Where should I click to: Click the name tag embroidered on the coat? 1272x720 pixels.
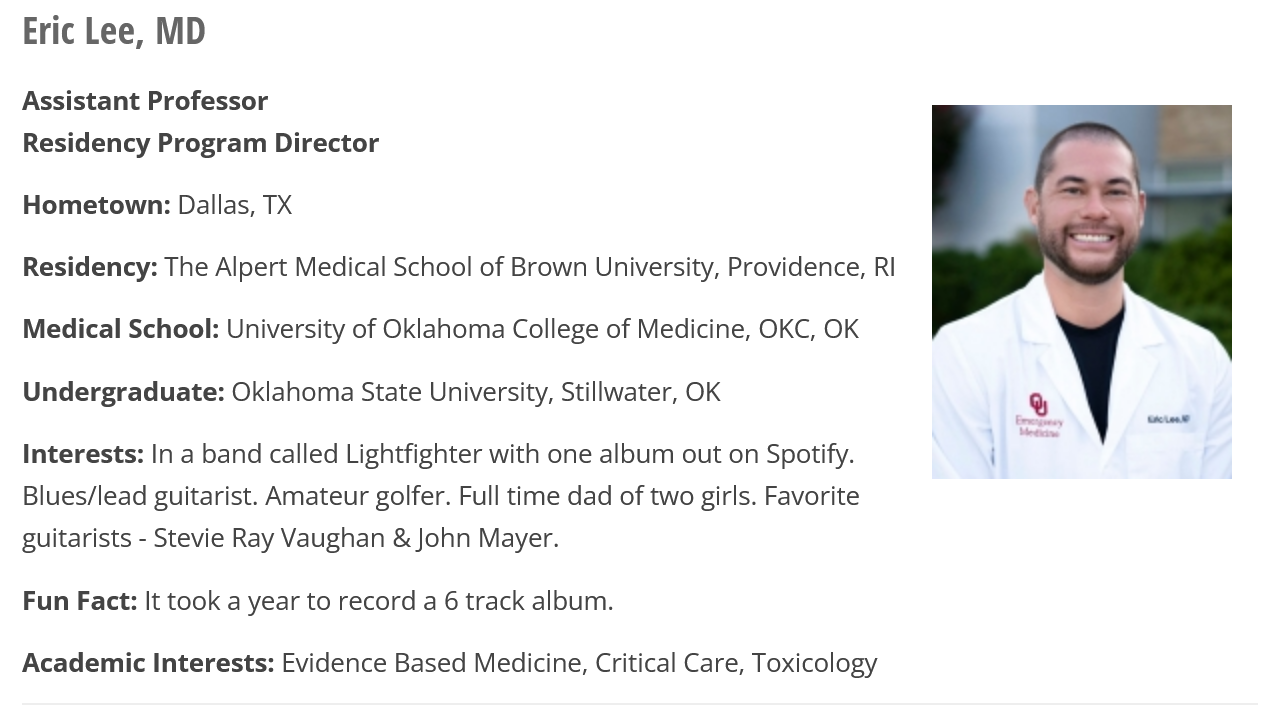1167,419
